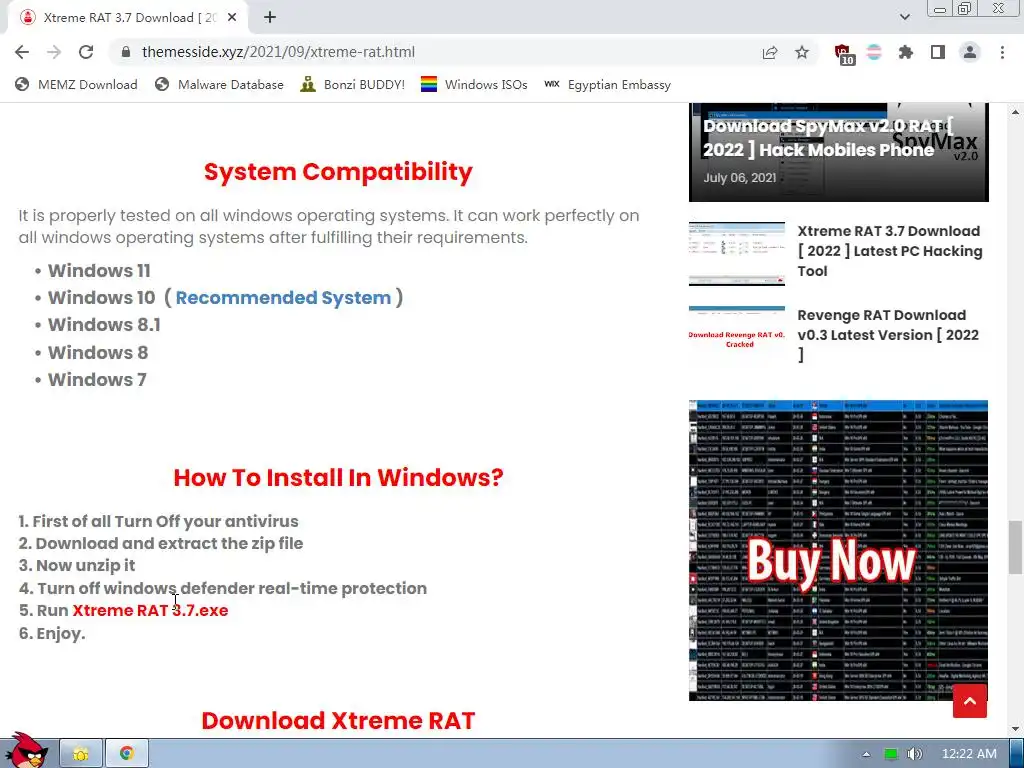This screenshot has height=768, width=1024.
Task: Click July 06, 2021 date text
Action: pos(740,178)
